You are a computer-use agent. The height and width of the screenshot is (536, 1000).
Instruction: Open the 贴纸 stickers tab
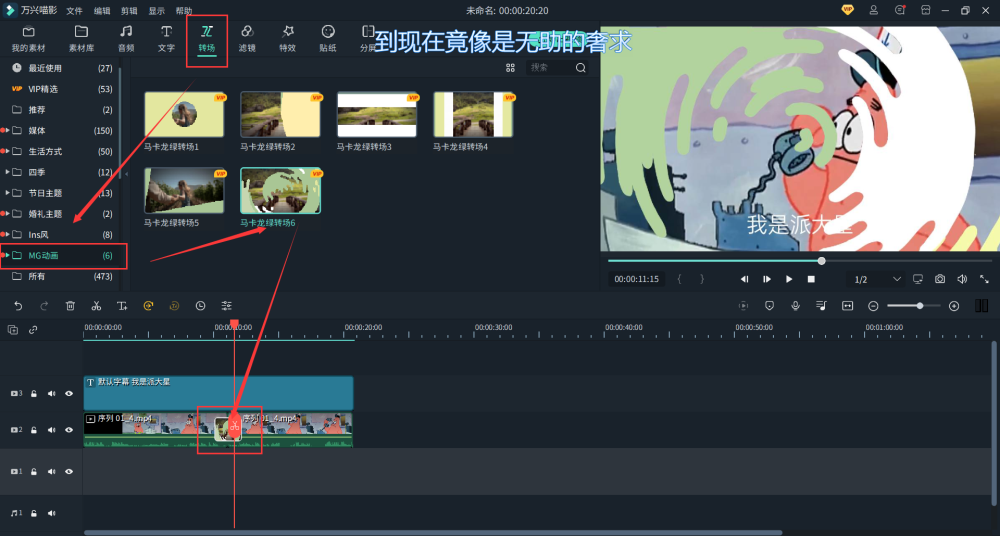pyautogui.click(x=328, y=38)
